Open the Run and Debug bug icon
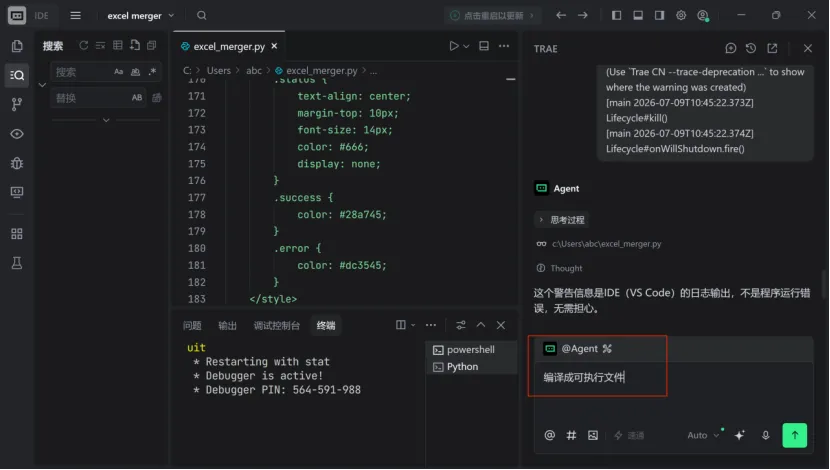The width and height of the screenshot is (830, 470). click(x=17, y=163)
